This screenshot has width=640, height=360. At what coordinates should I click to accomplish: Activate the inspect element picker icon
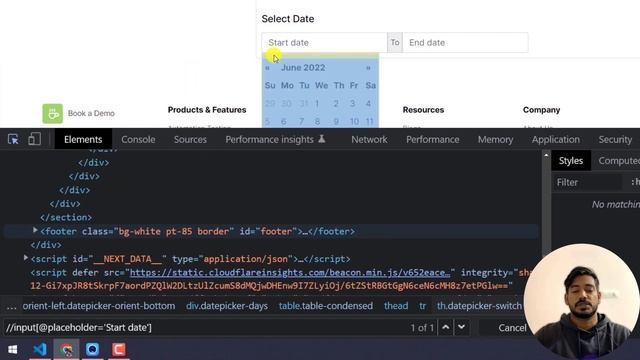tap(13, 139)
